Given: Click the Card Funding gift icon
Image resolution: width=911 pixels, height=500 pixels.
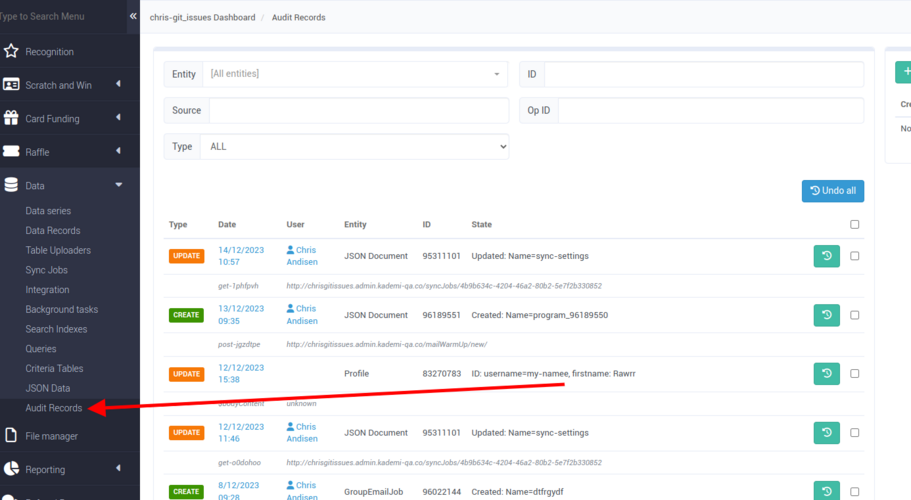Looking at the screenshot, I should 11,118.
